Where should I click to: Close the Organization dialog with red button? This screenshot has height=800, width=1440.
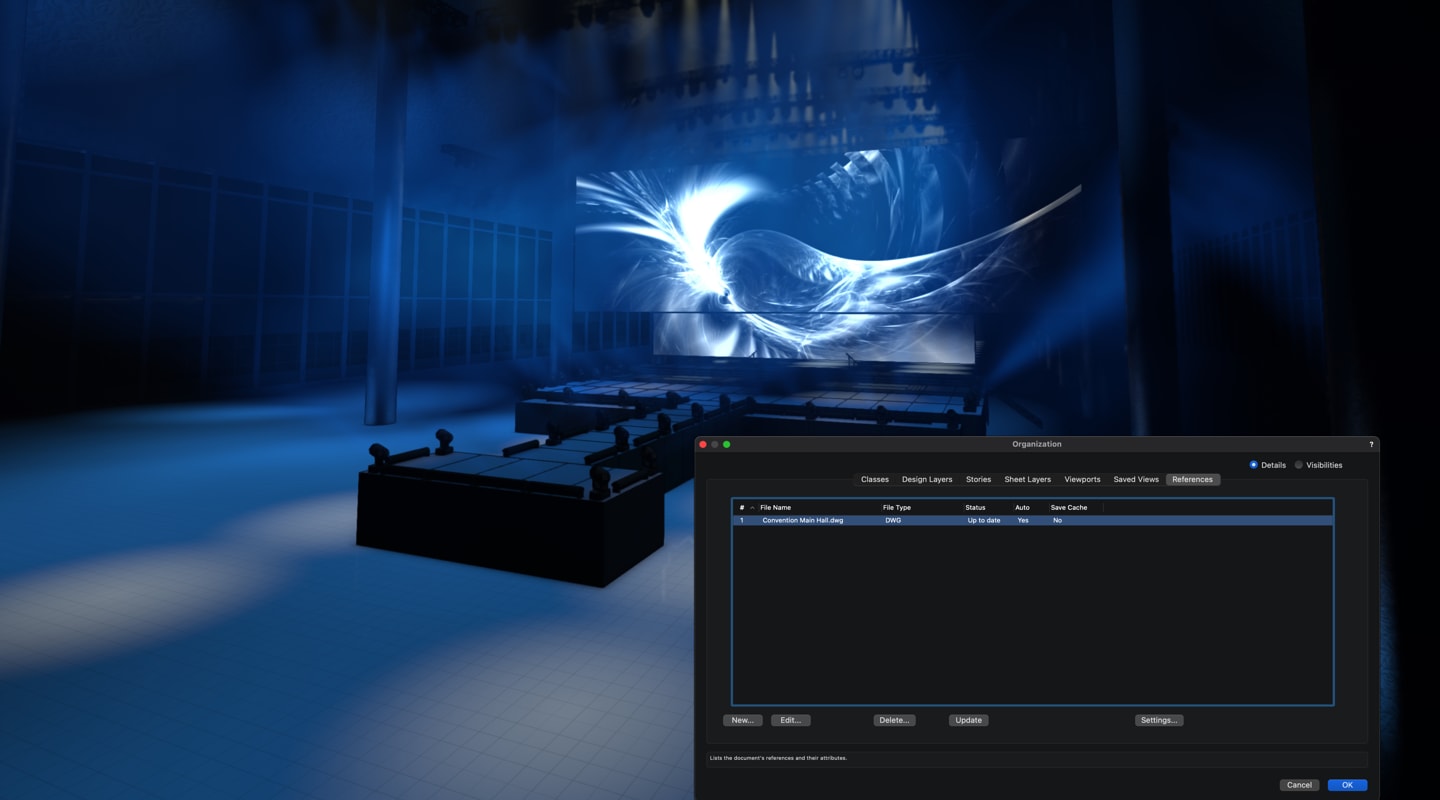(703, 444)
